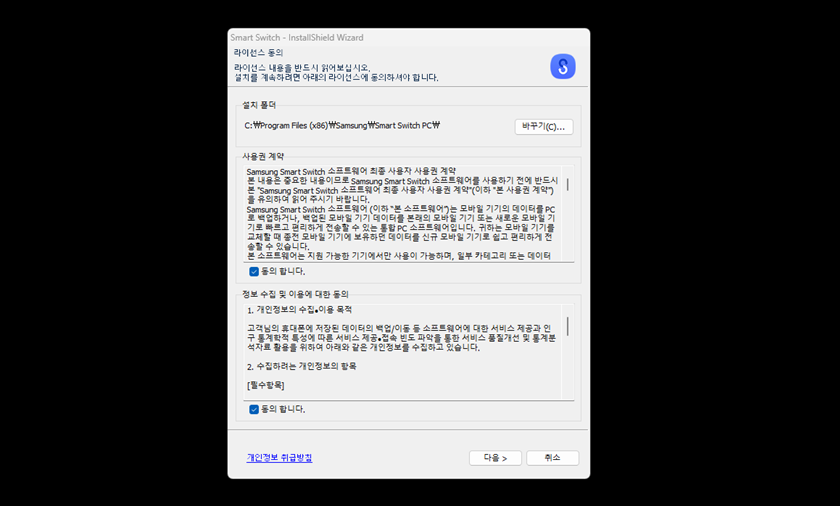Click the text "1. 개인정보의 수집•이용 목적"
Screen dimensions: 840x506
coord(299,310)
